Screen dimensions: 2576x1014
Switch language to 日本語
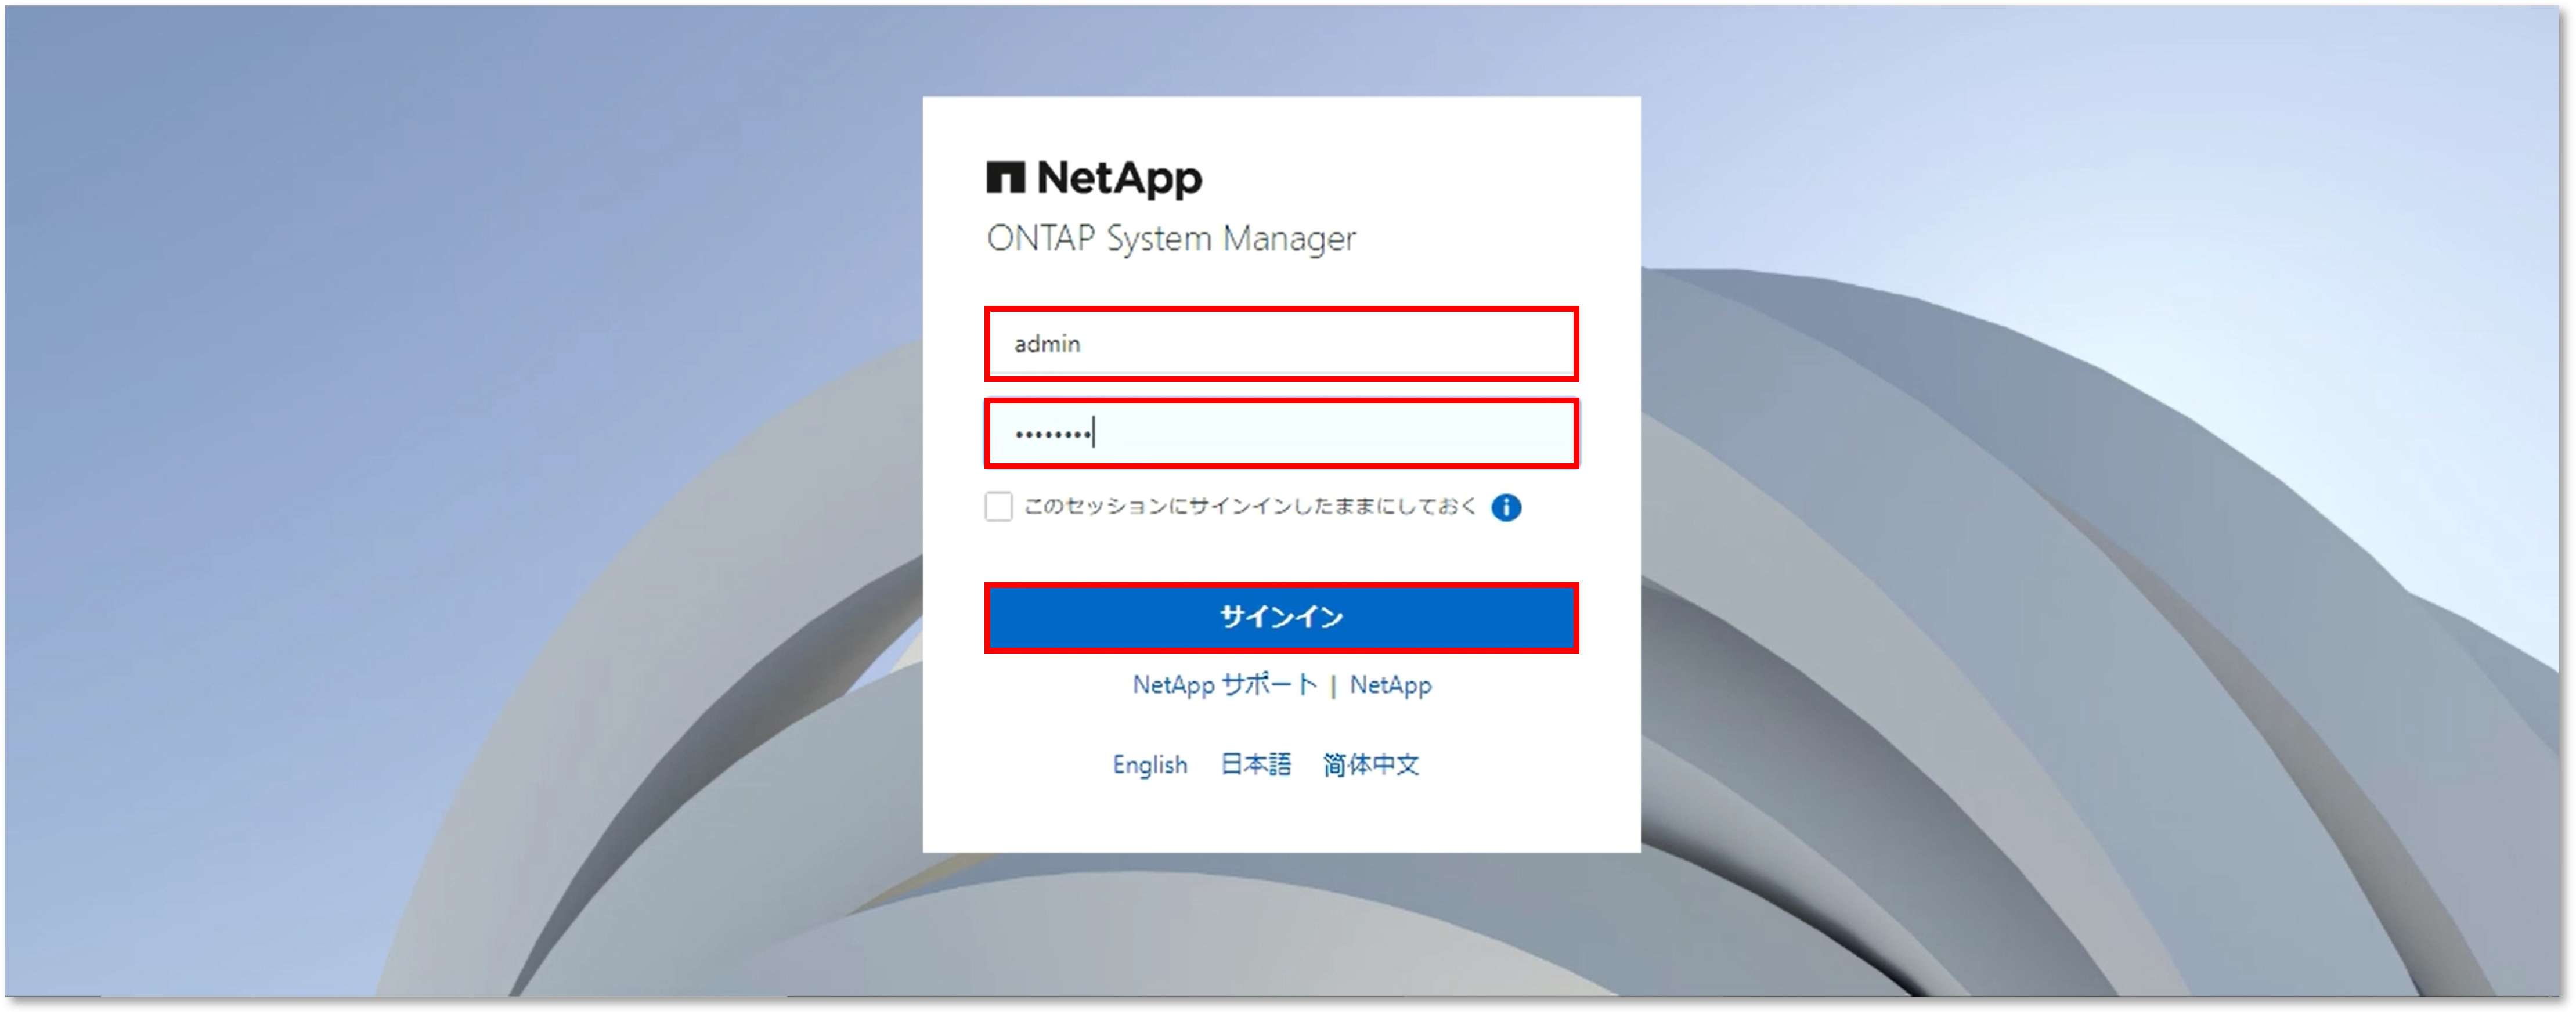1255,765
